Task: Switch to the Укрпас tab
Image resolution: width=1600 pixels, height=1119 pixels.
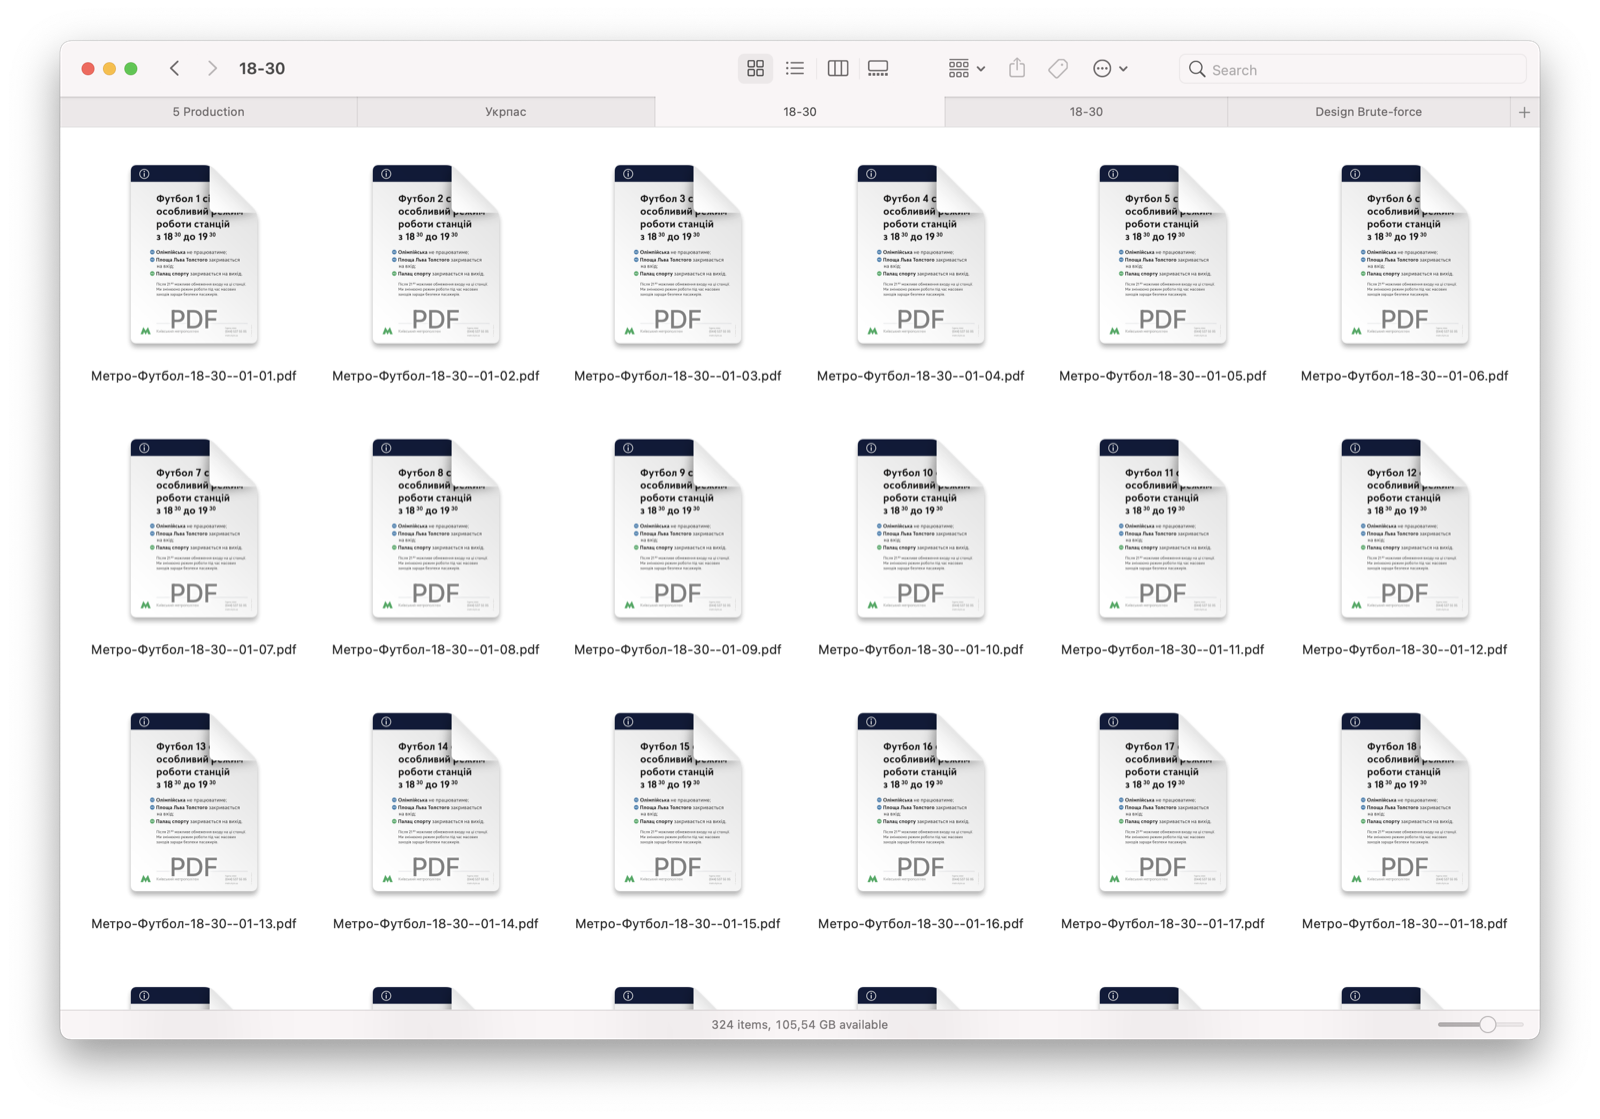Action: coord(506,112)
